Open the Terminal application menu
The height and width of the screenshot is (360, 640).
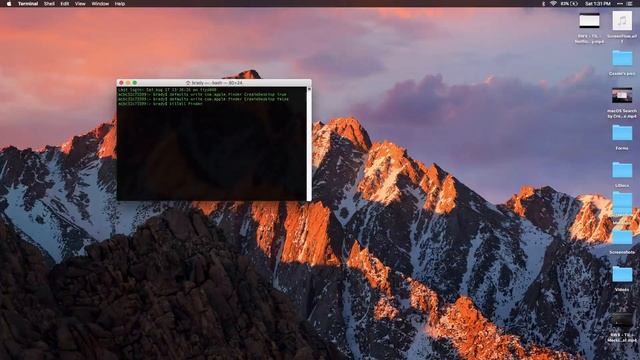coord(28,4)
